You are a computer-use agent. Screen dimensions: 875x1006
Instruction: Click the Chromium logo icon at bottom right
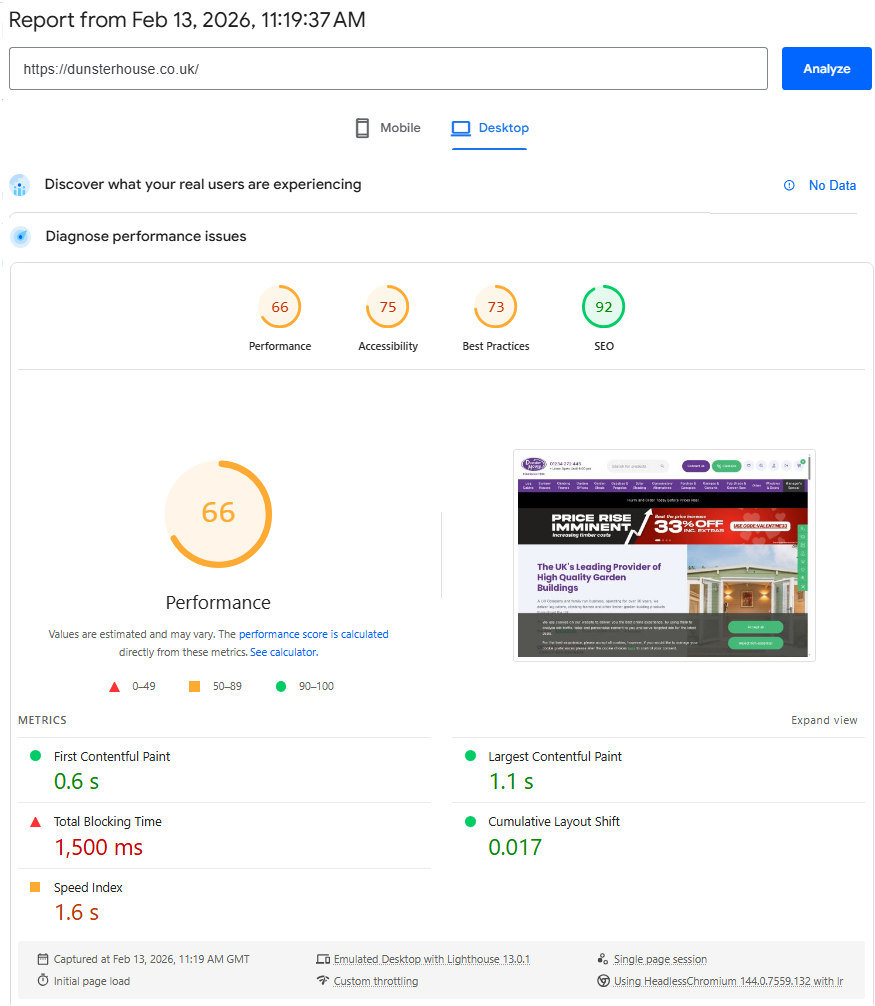point(603,980)
